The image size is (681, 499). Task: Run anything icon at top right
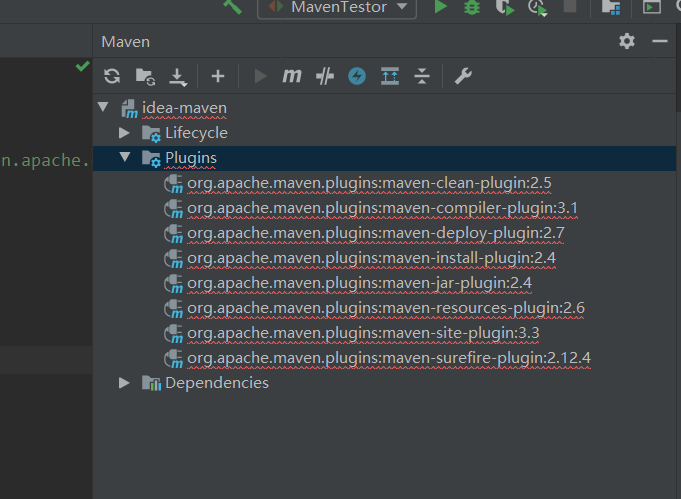(x=651, y=7)
